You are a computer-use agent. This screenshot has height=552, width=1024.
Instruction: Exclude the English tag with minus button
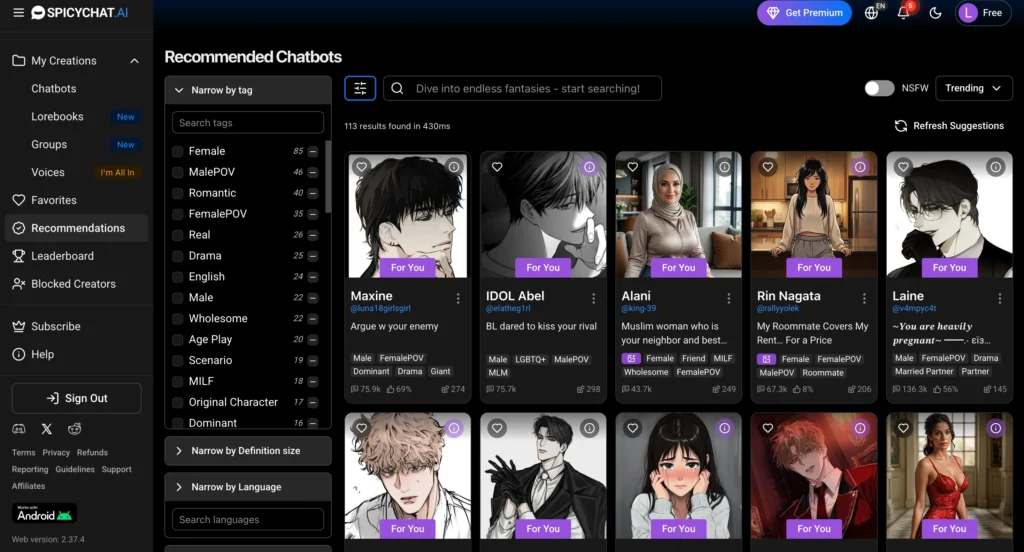[x=313, y=277]
